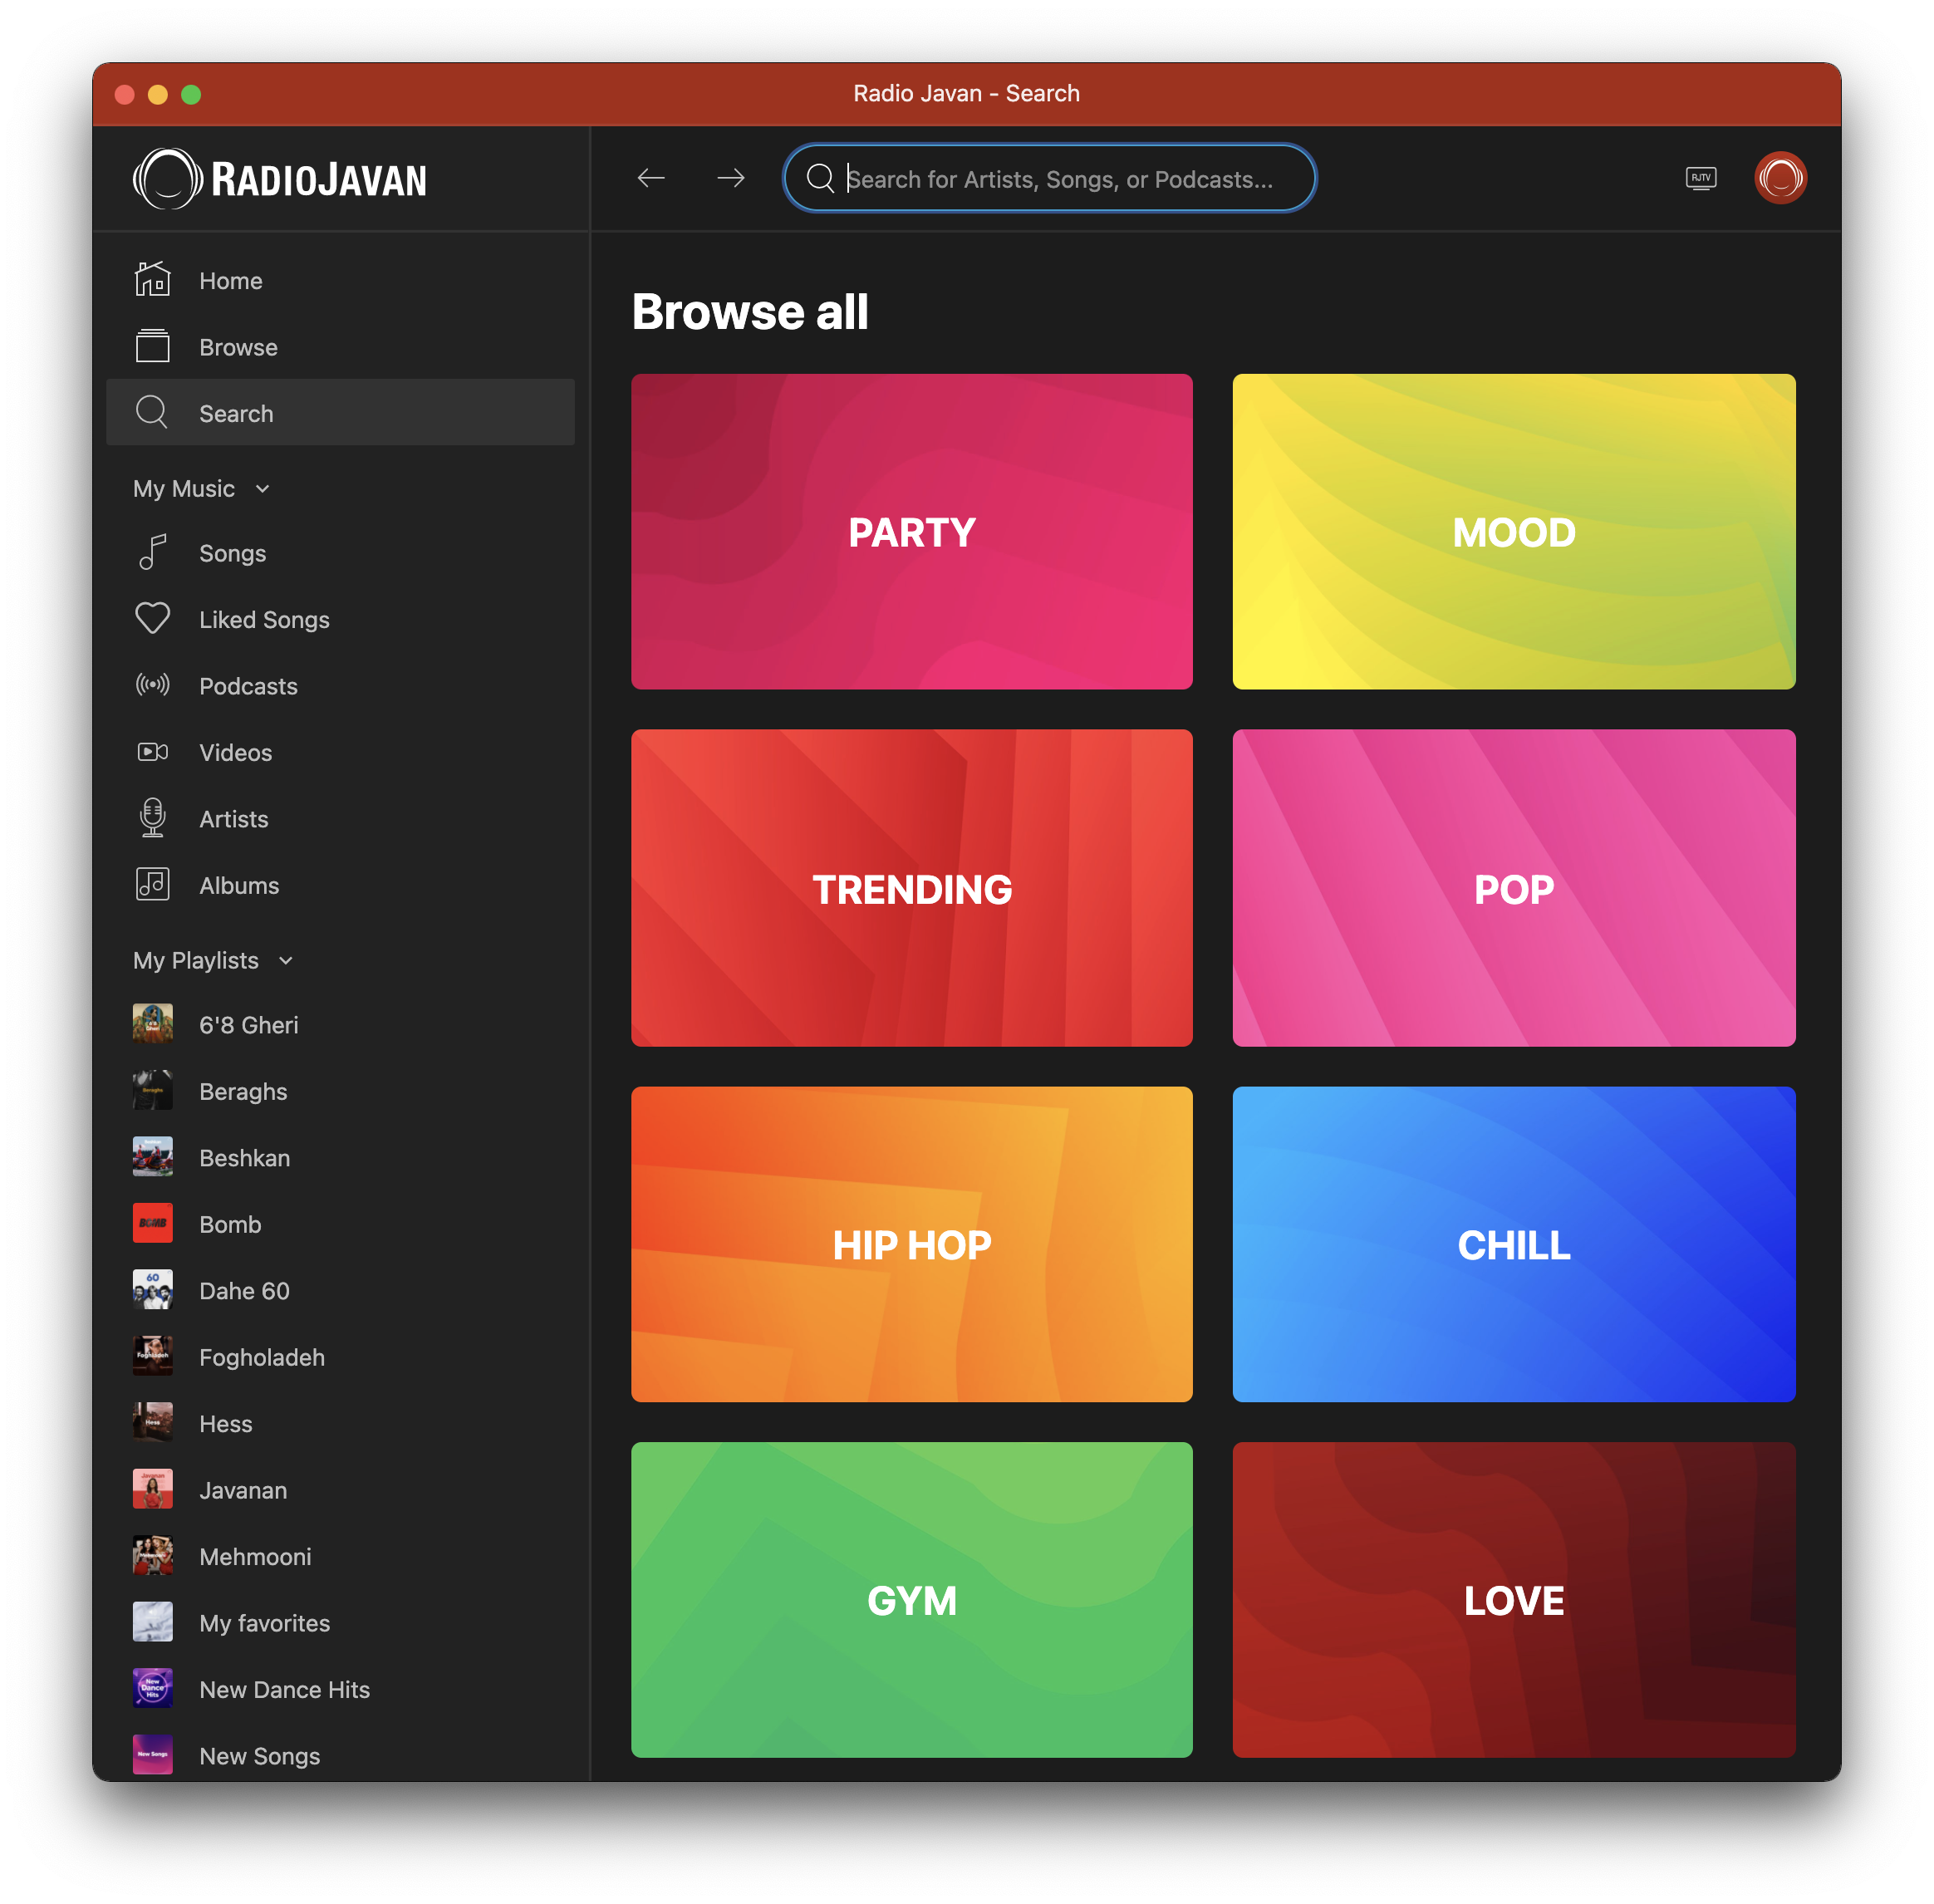Open the Beshkan playlist thumbnail

click(152, 1157)
